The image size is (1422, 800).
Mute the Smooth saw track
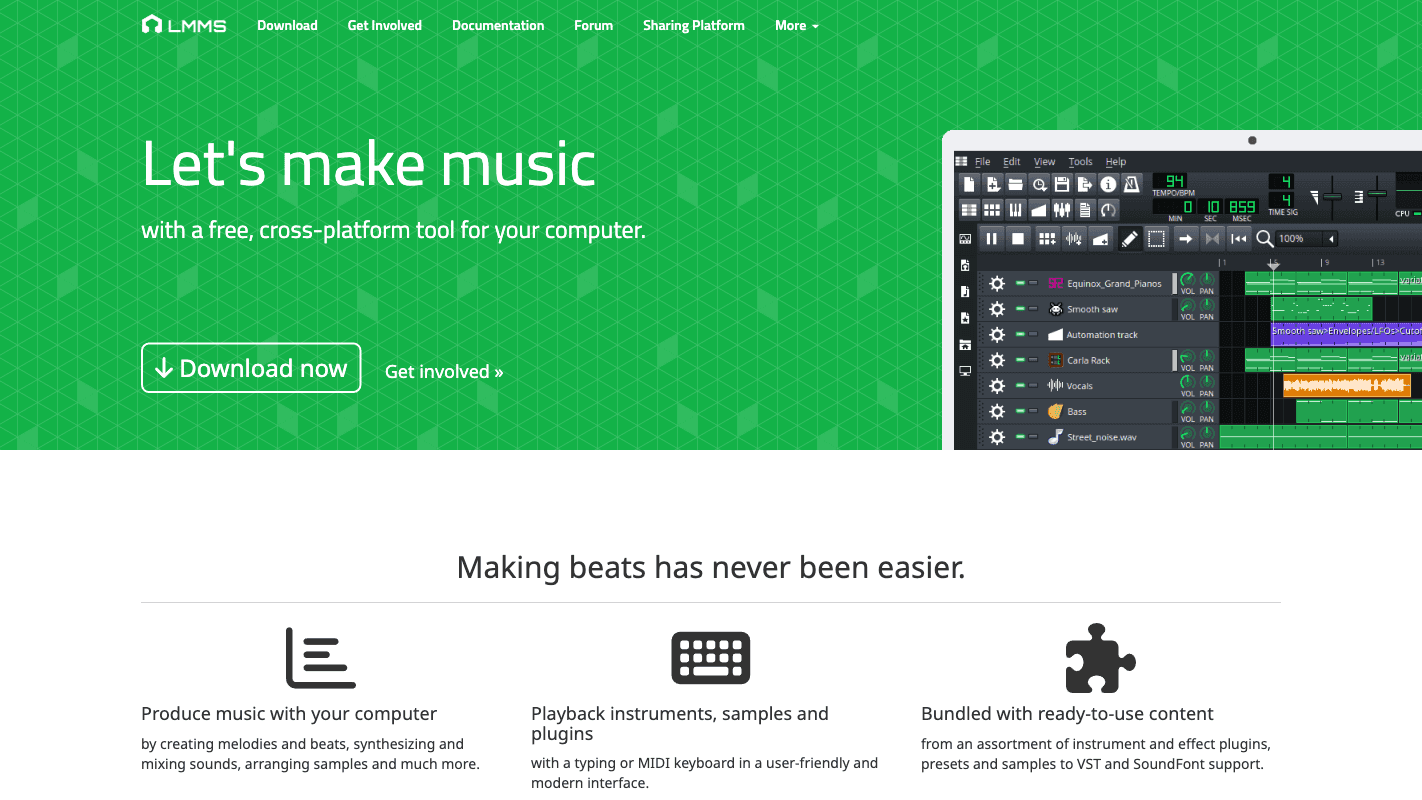point(1020,309)
